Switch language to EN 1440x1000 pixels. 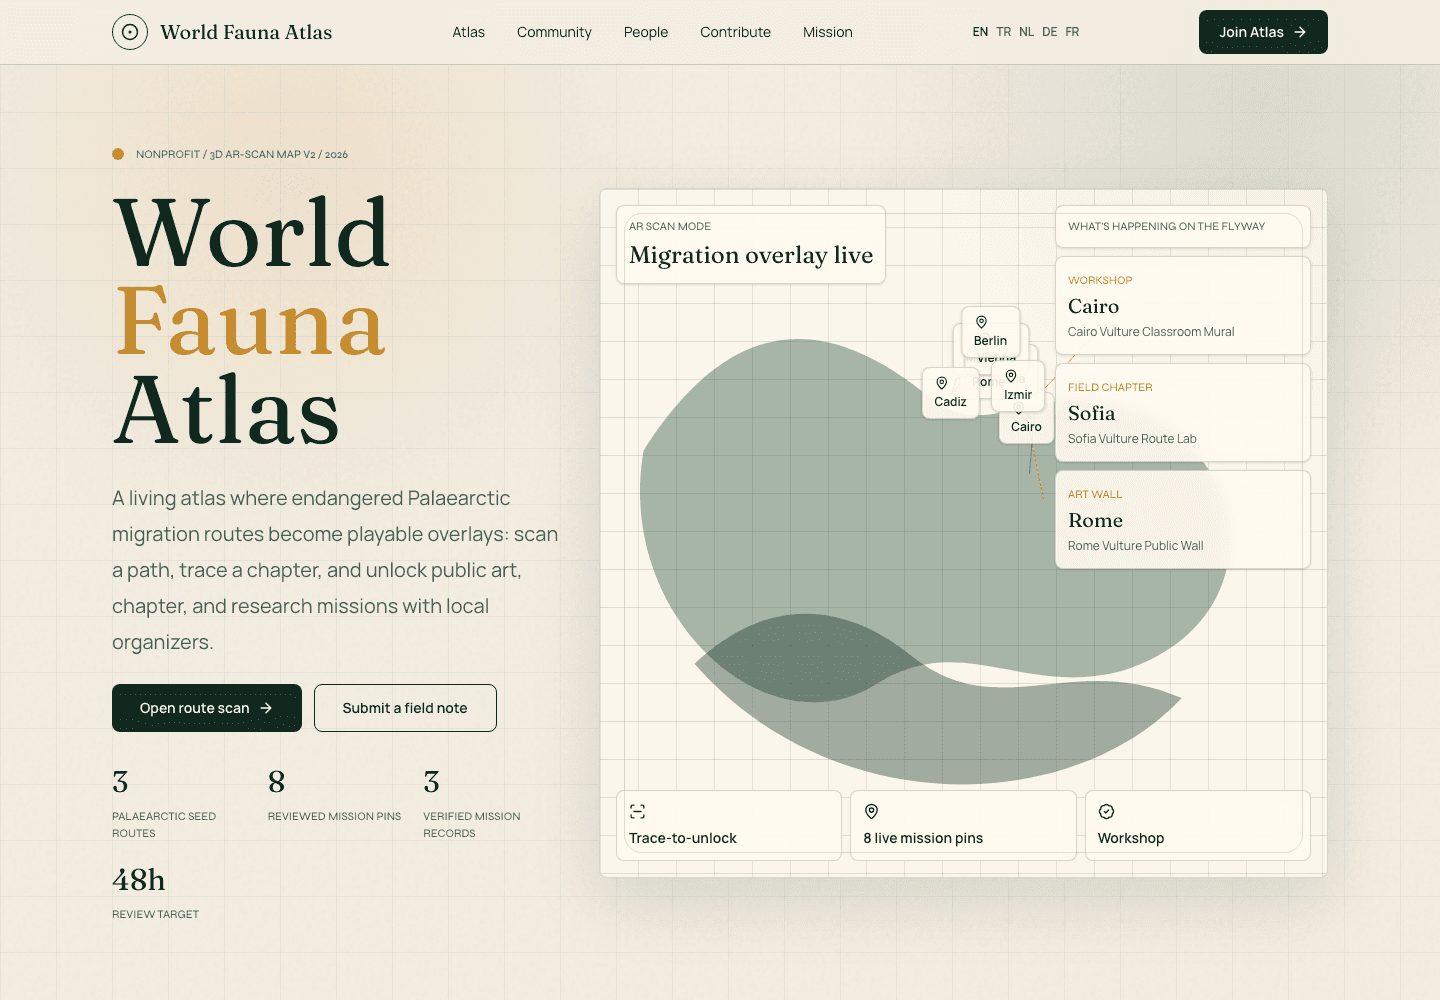[980, 32]
